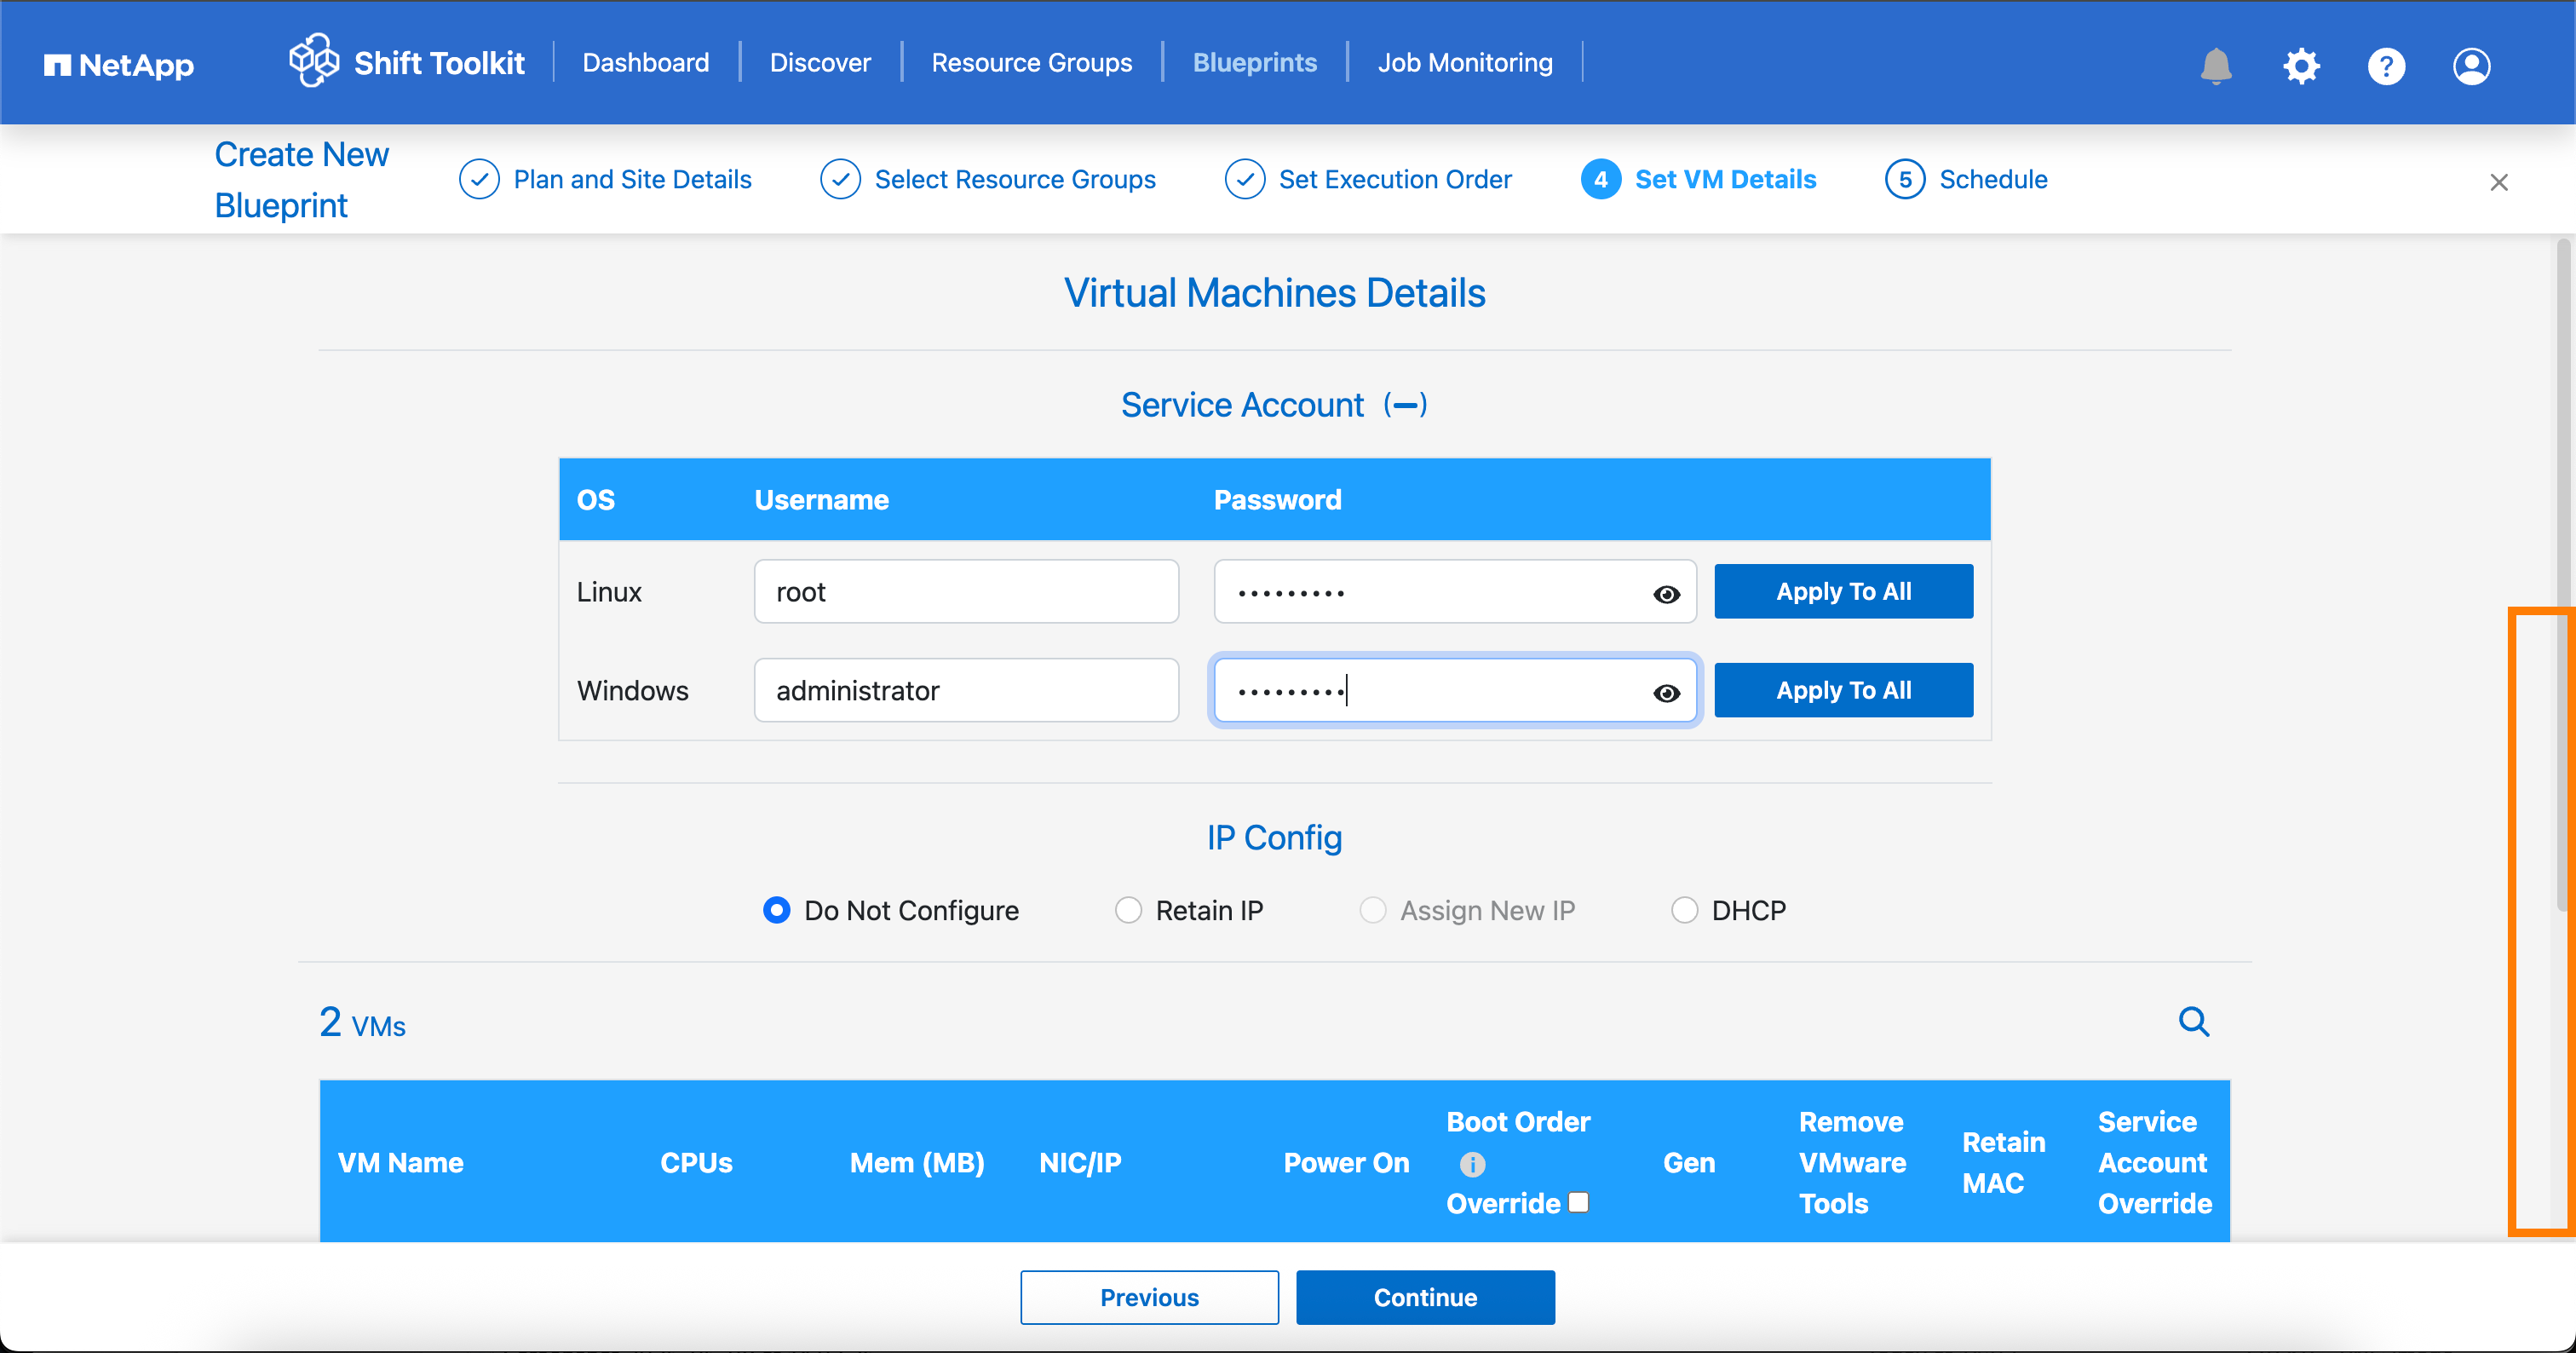Open the settings gear icon

click(2301, 66)
